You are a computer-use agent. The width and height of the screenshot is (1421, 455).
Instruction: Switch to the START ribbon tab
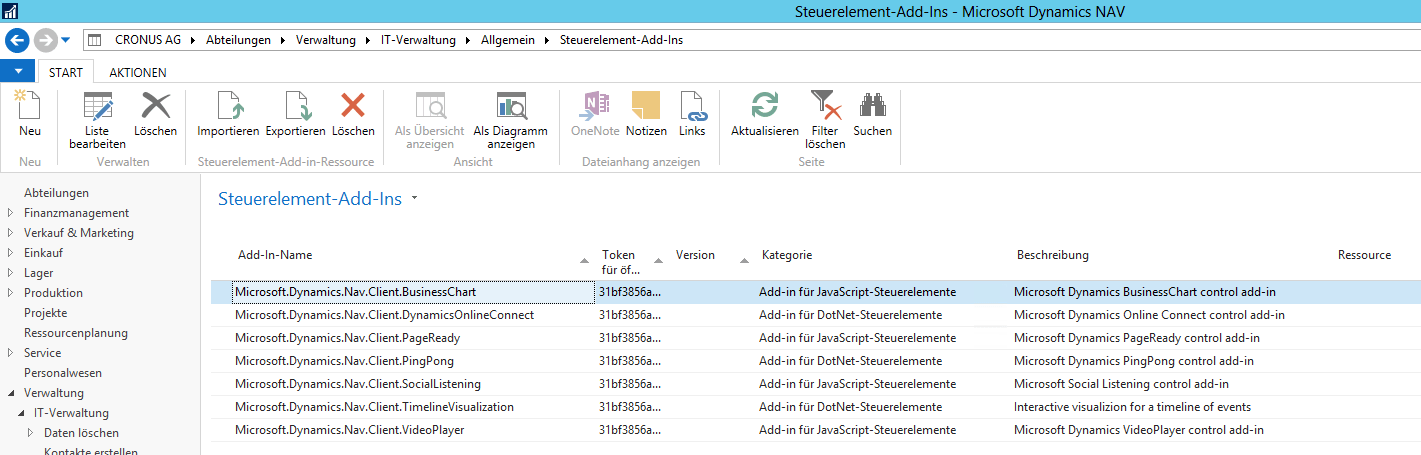66,72
